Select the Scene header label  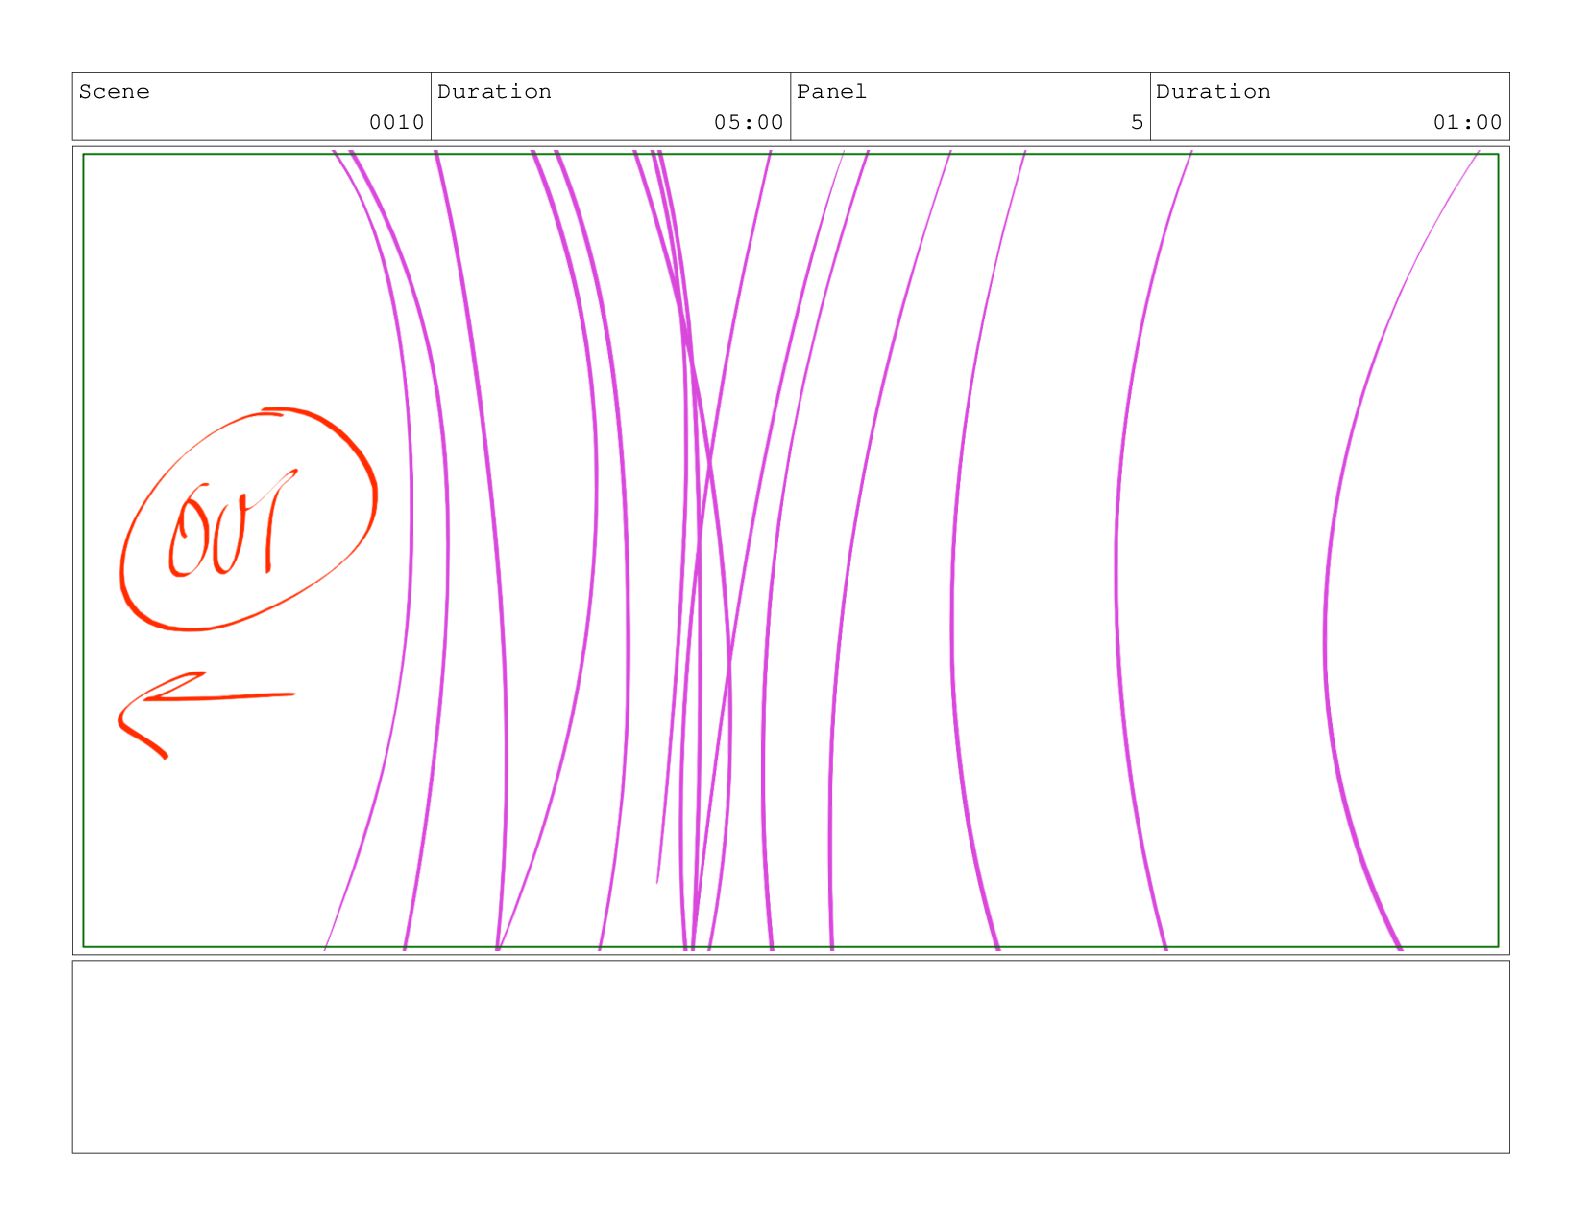click(114, 91)
